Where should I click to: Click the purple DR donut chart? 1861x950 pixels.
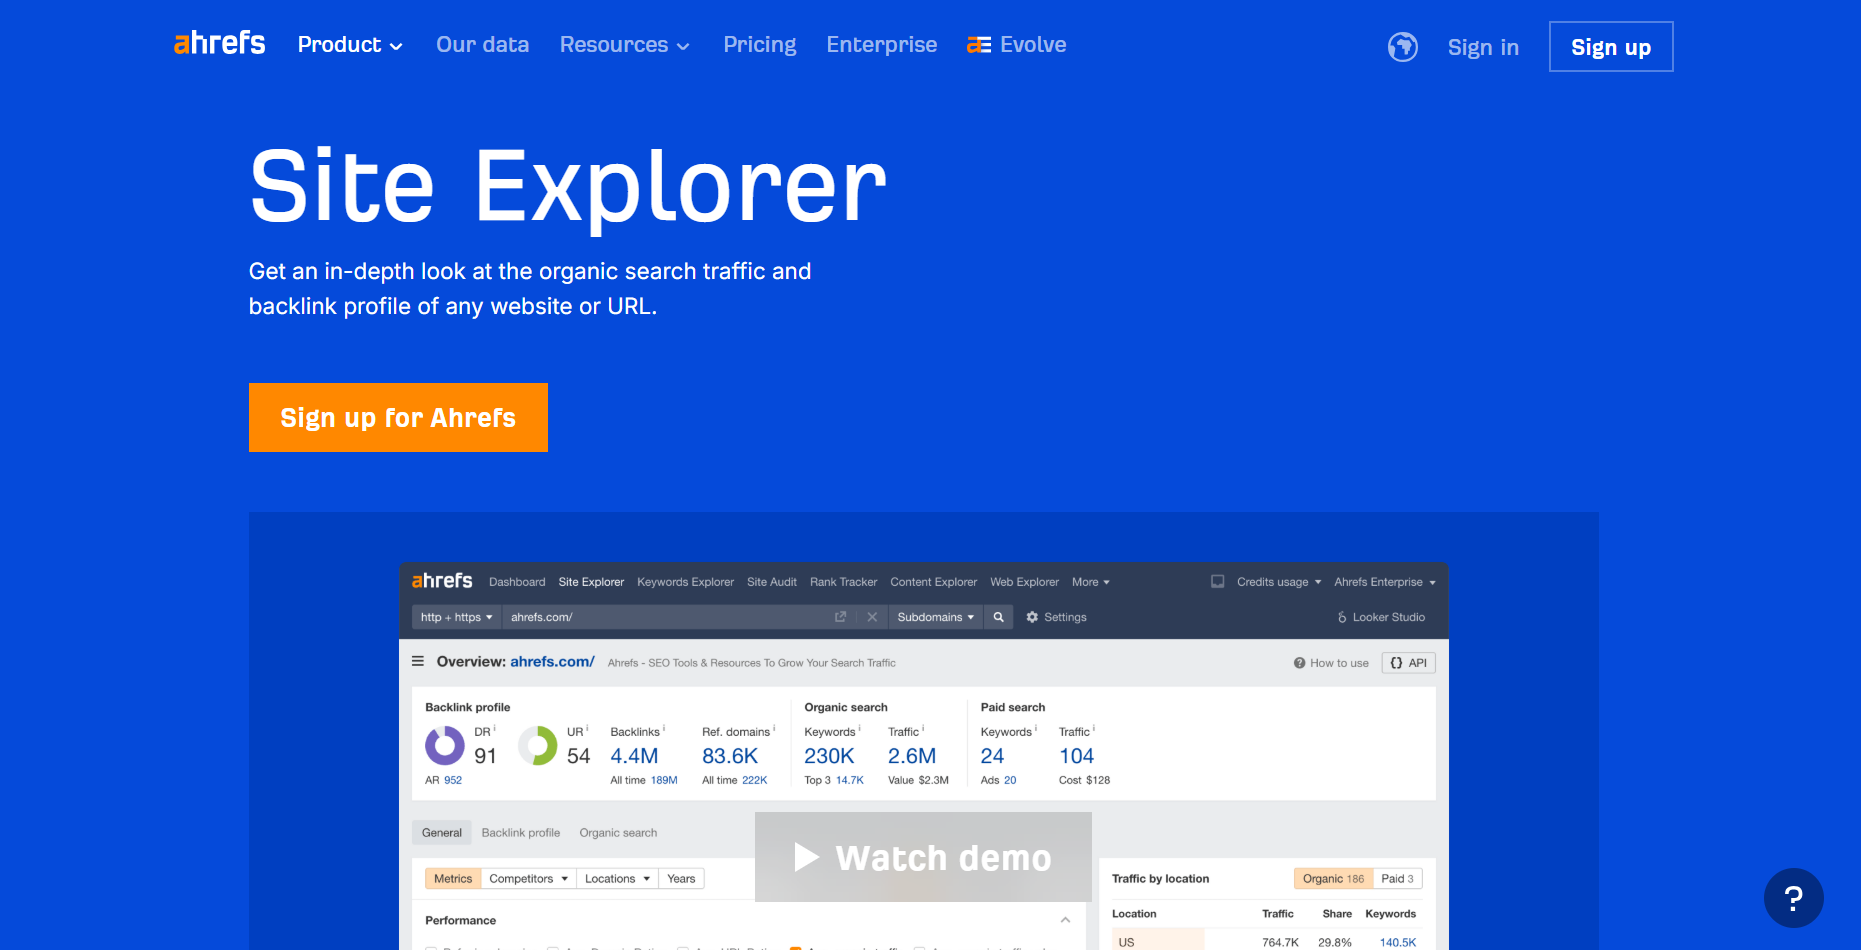tap(445, 746)
